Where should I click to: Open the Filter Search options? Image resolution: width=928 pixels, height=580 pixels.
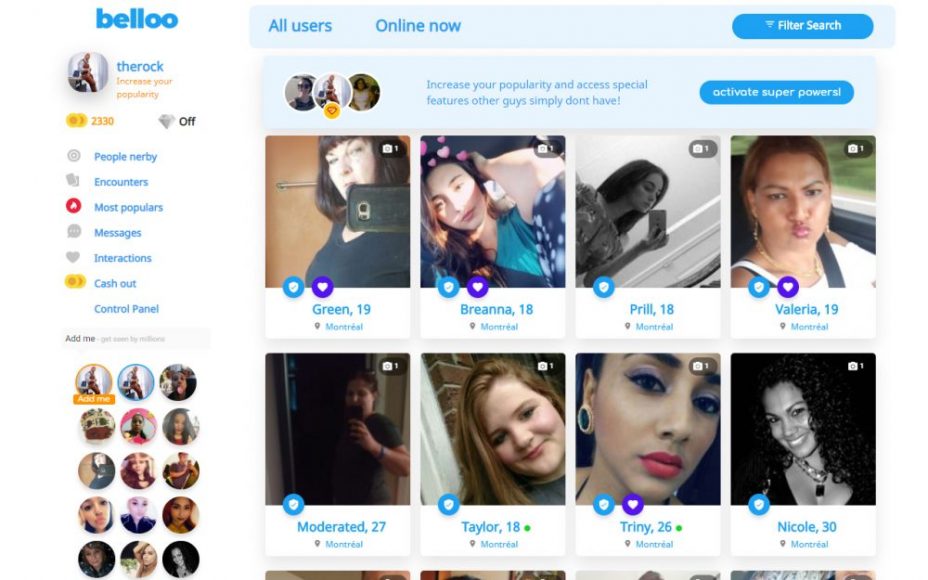click(x=803, y=26)
